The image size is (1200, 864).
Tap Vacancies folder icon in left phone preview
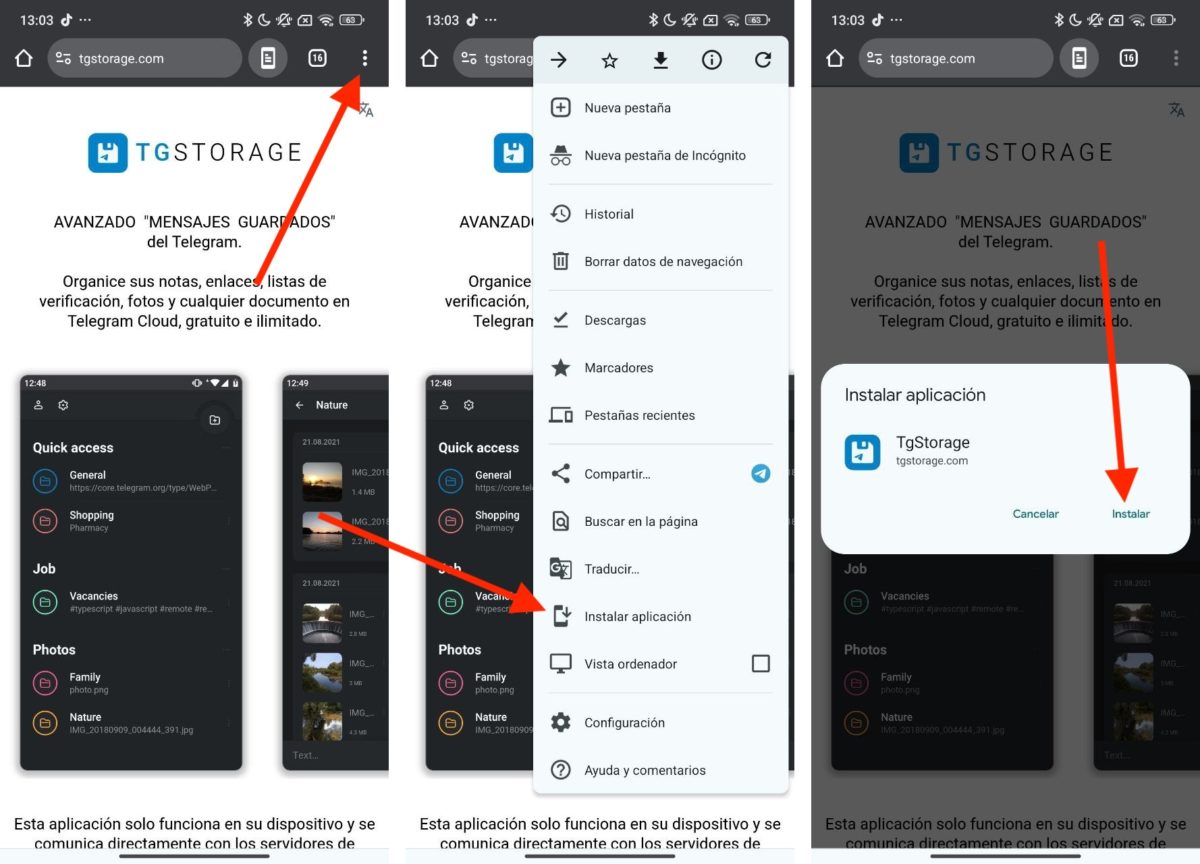pos(45,602)
